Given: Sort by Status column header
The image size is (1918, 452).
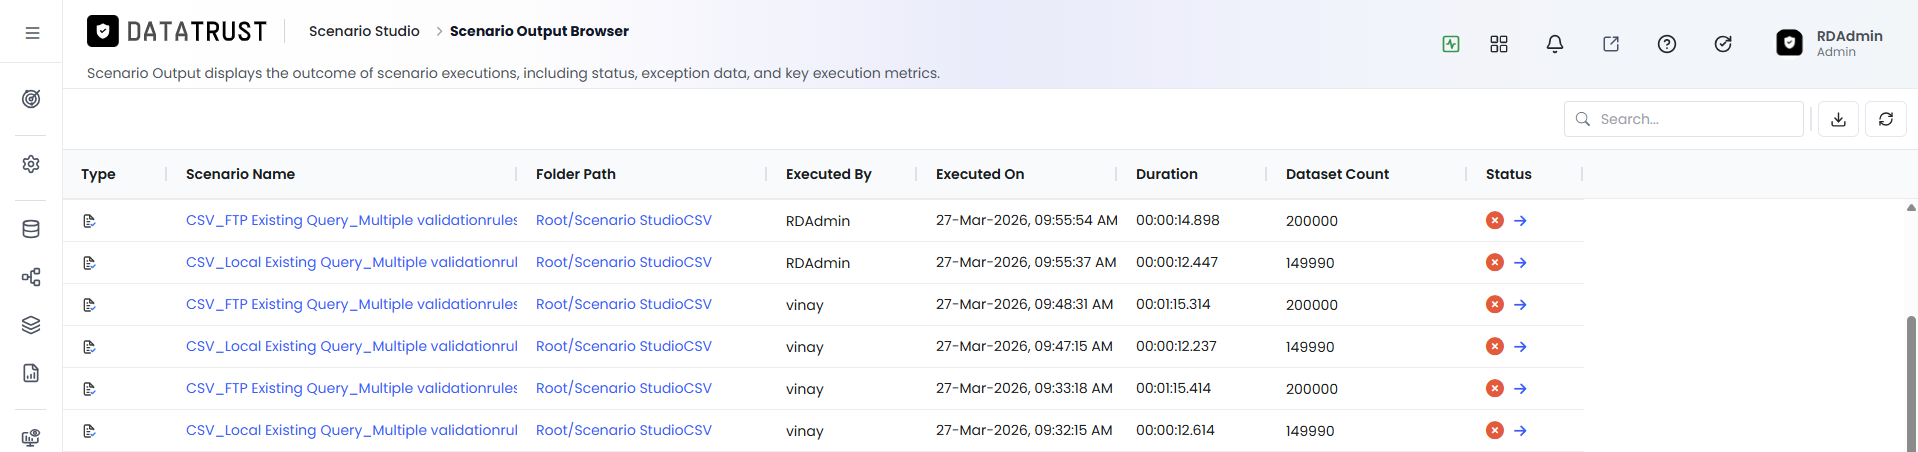Looking at the screenshot, I should coord(1509,174).
